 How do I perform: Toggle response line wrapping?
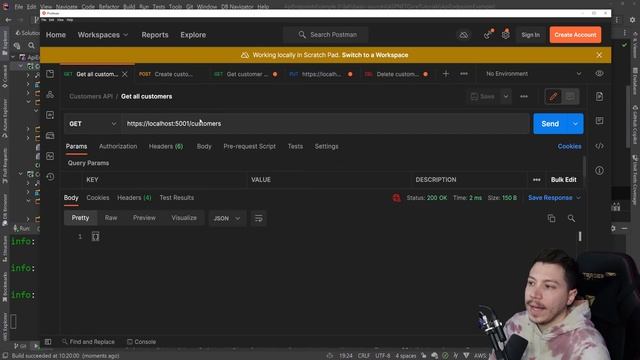(x=258, y=218)
